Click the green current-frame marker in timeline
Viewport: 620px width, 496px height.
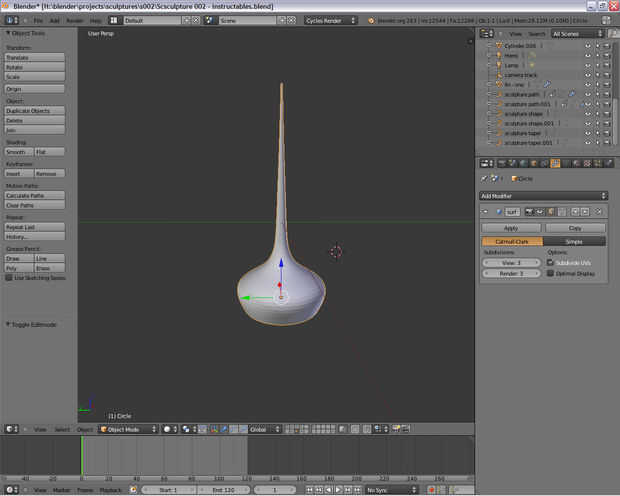[x=82, y=455]
